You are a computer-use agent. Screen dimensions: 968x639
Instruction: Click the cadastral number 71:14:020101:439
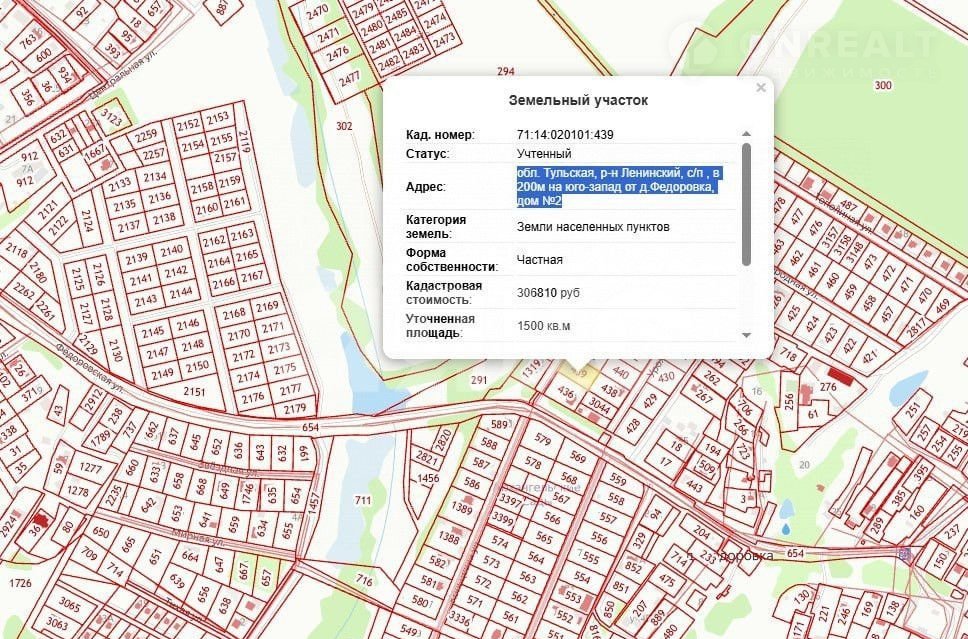565,134
